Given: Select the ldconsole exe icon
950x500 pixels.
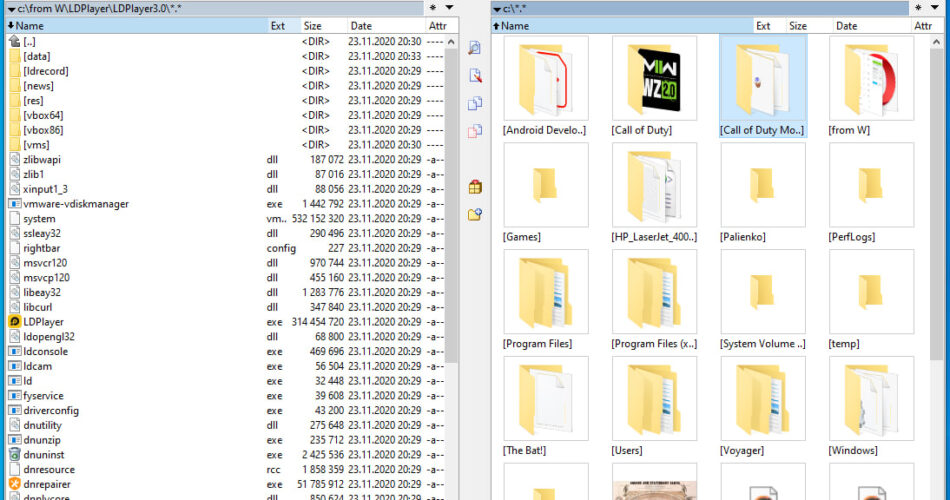Looking at the screenshot, I should click(x=15, y=351).
